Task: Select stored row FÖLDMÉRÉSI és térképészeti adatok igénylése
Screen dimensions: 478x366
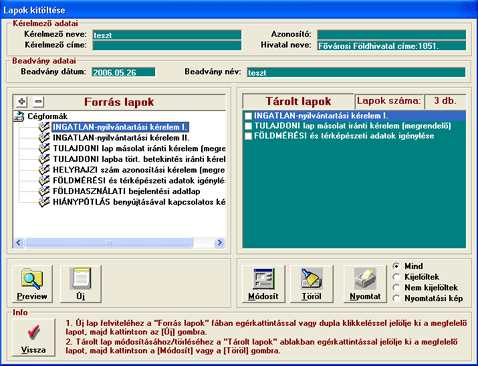Action: click(x=354, y=136)
